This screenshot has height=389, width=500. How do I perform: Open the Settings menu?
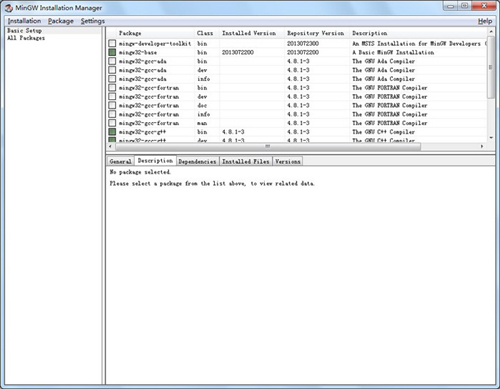tap(93, 21)
